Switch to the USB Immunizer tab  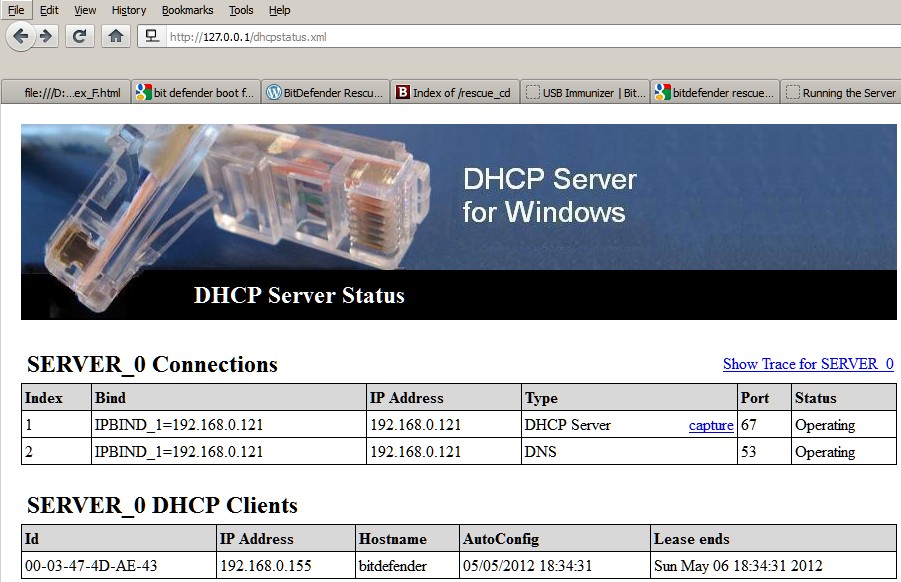pyautogui.click(x=585, y=93)
